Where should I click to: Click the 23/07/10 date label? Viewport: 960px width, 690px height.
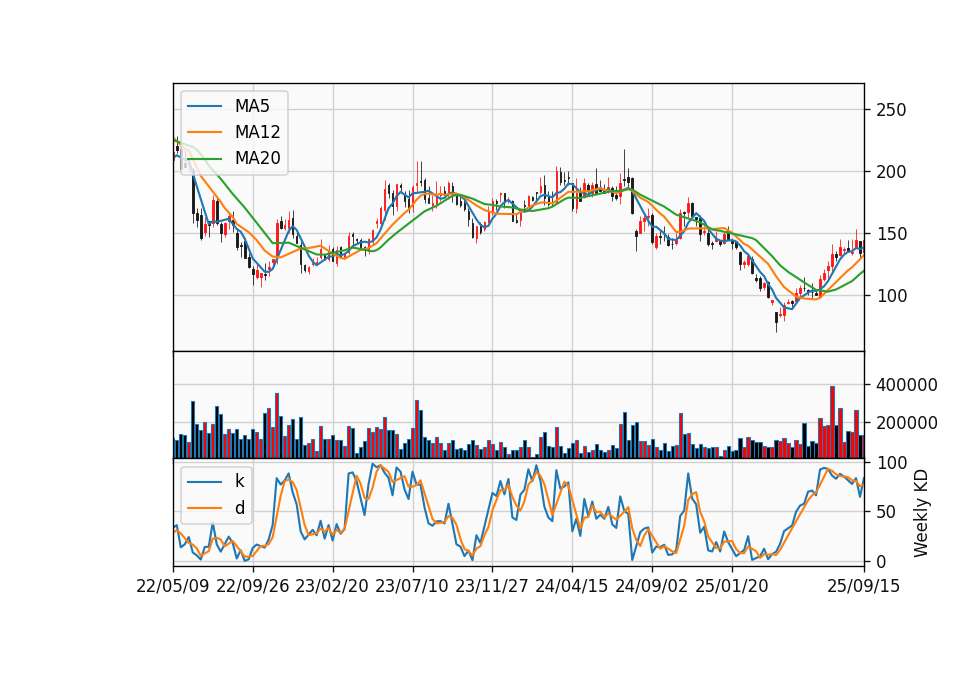[x=412, y=586]
